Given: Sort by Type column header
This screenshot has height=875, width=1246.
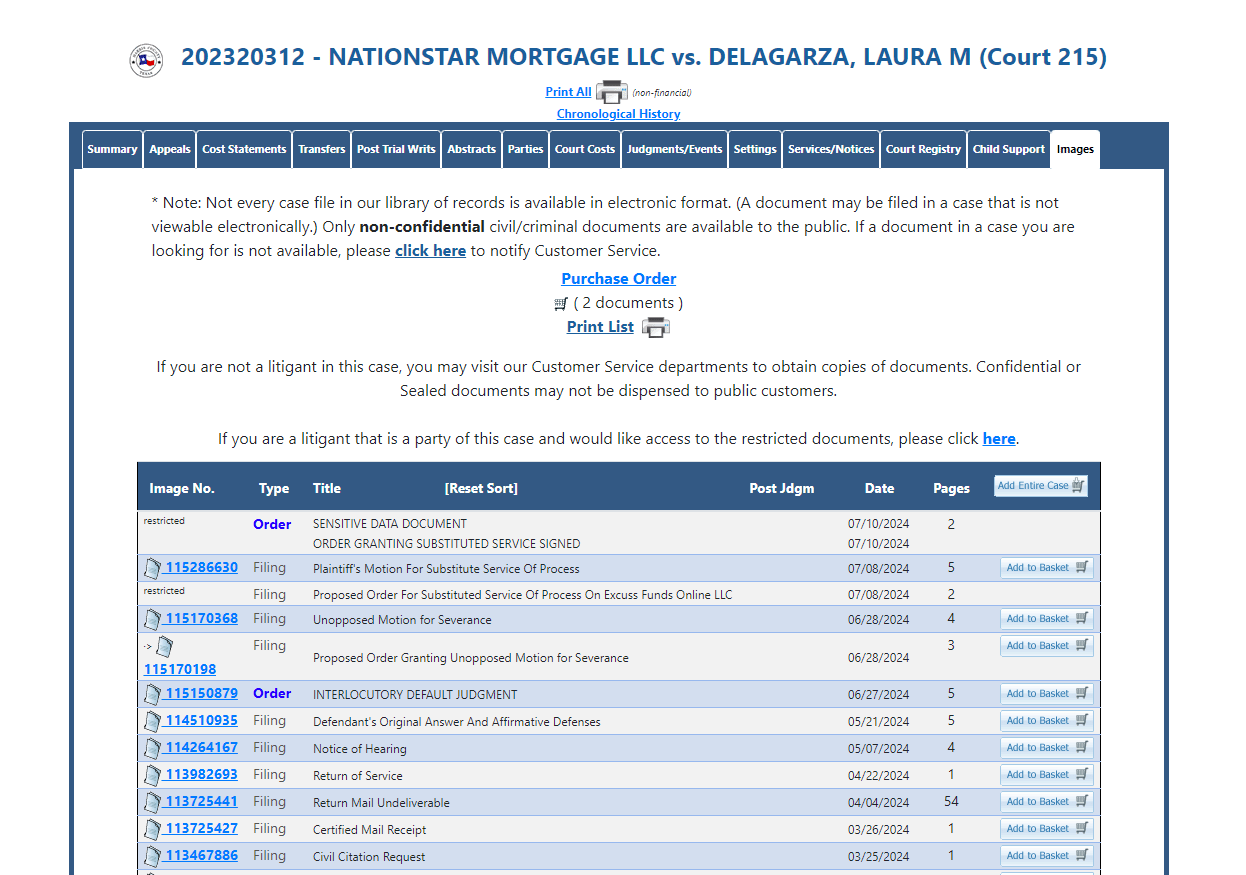Looking at the screenshot, I should (x=274, y=489).
